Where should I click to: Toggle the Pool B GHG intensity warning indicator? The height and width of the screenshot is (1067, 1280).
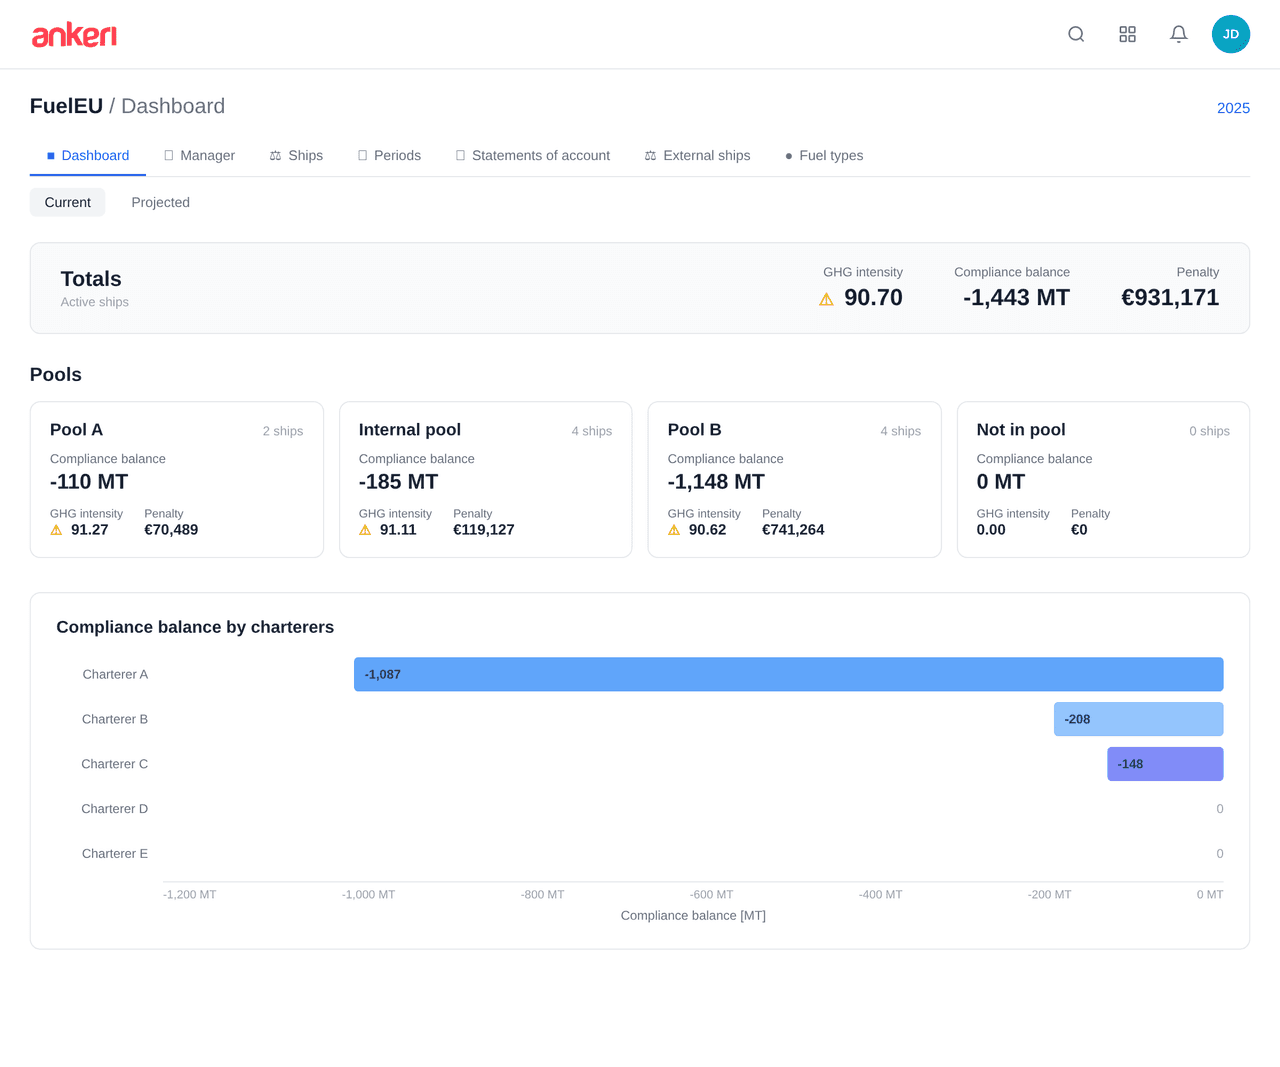click(674, 530)
